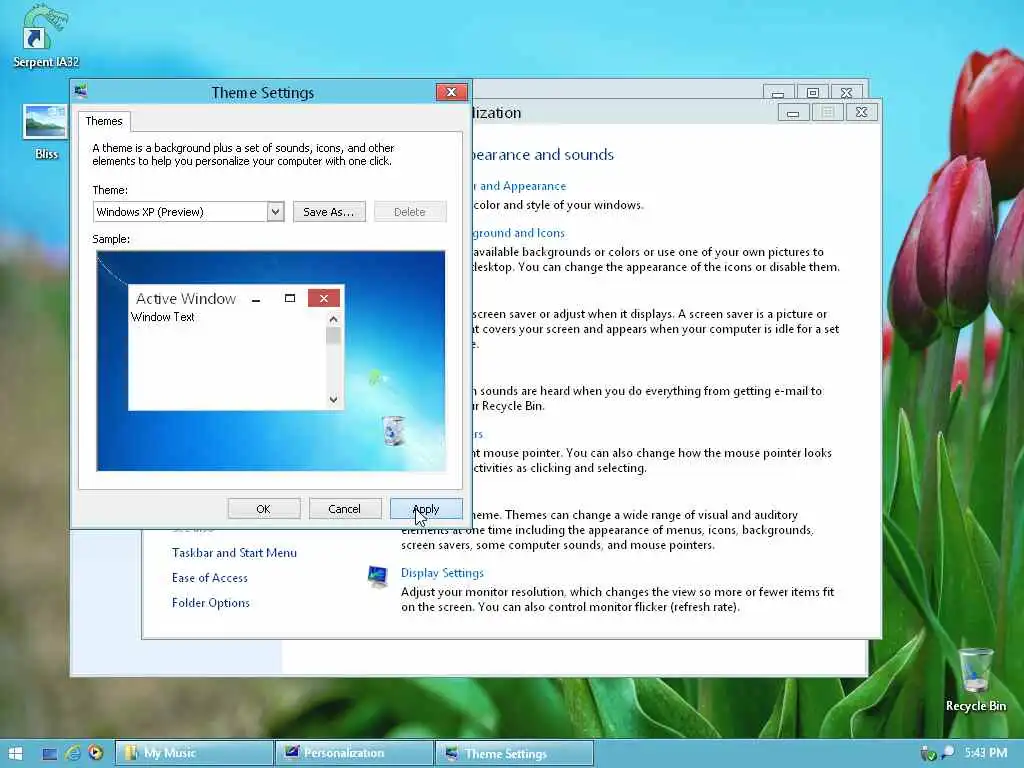The width and height of the screenshot is (1024, 768).
Task: Click the theme sample preview image
Action: point(271,360)
